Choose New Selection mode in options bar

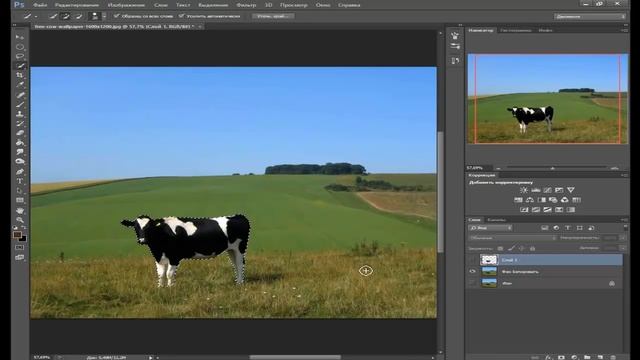click(x=53, y=16)
